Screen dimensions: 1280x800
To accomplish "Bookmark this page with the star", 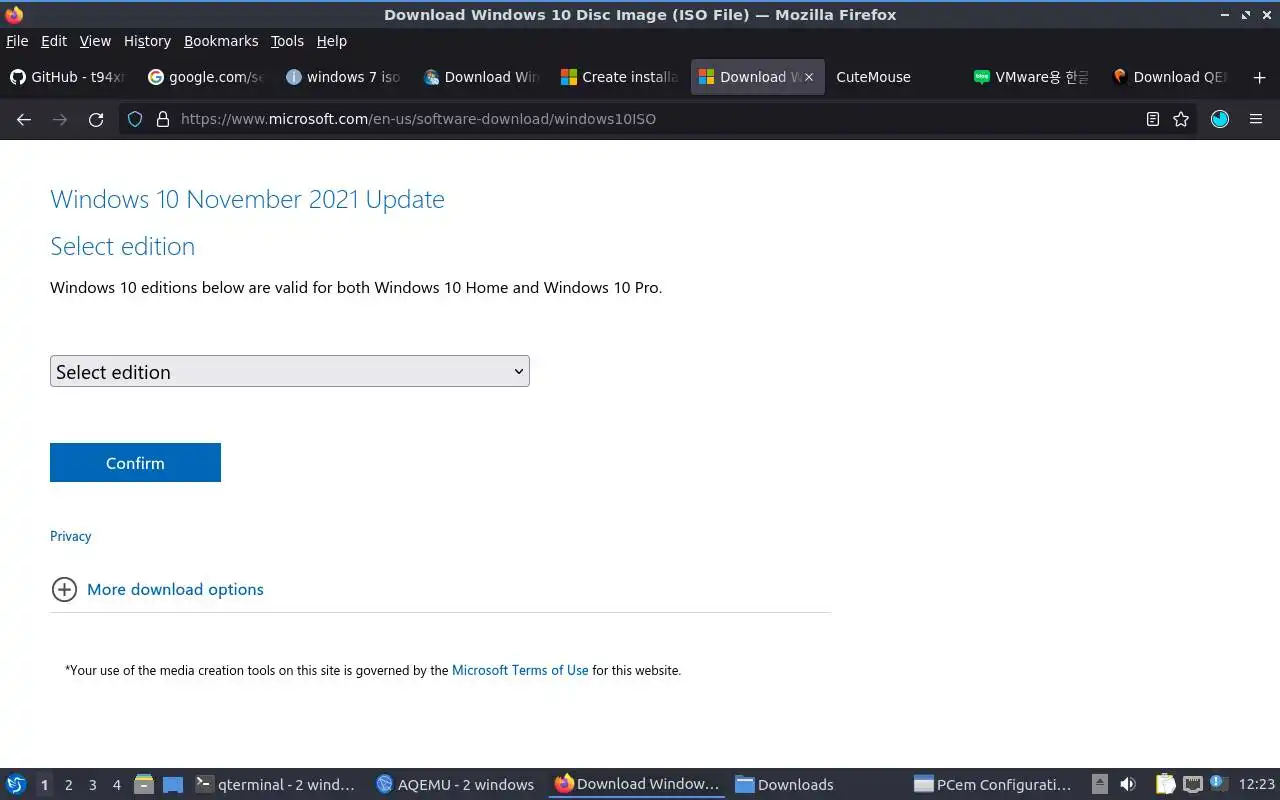I will 1181,119.
